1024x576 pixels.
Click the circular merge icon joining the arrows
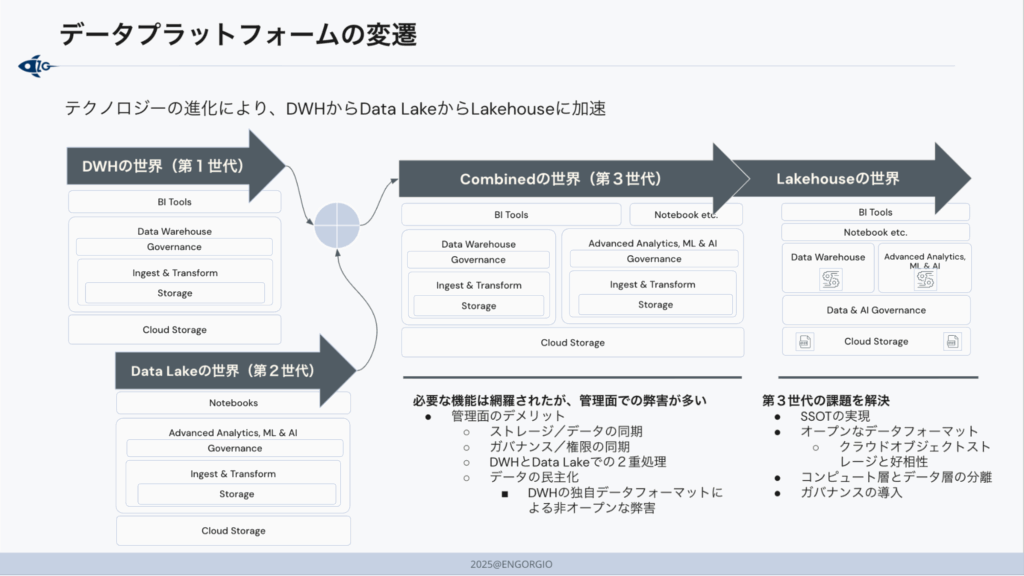click(336, 225)
